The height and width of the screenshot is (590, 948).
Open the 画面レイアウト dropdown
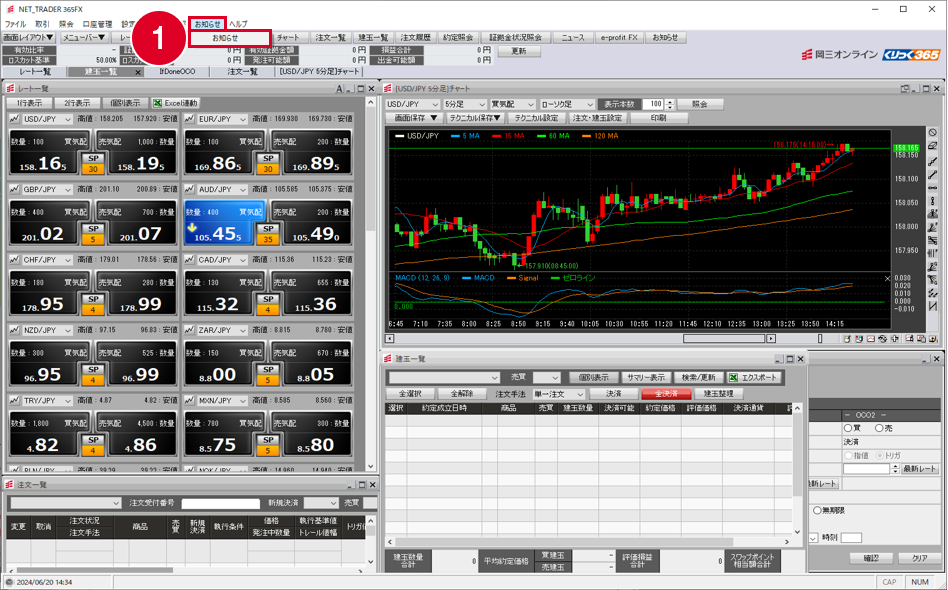click(x=28, y=37)
